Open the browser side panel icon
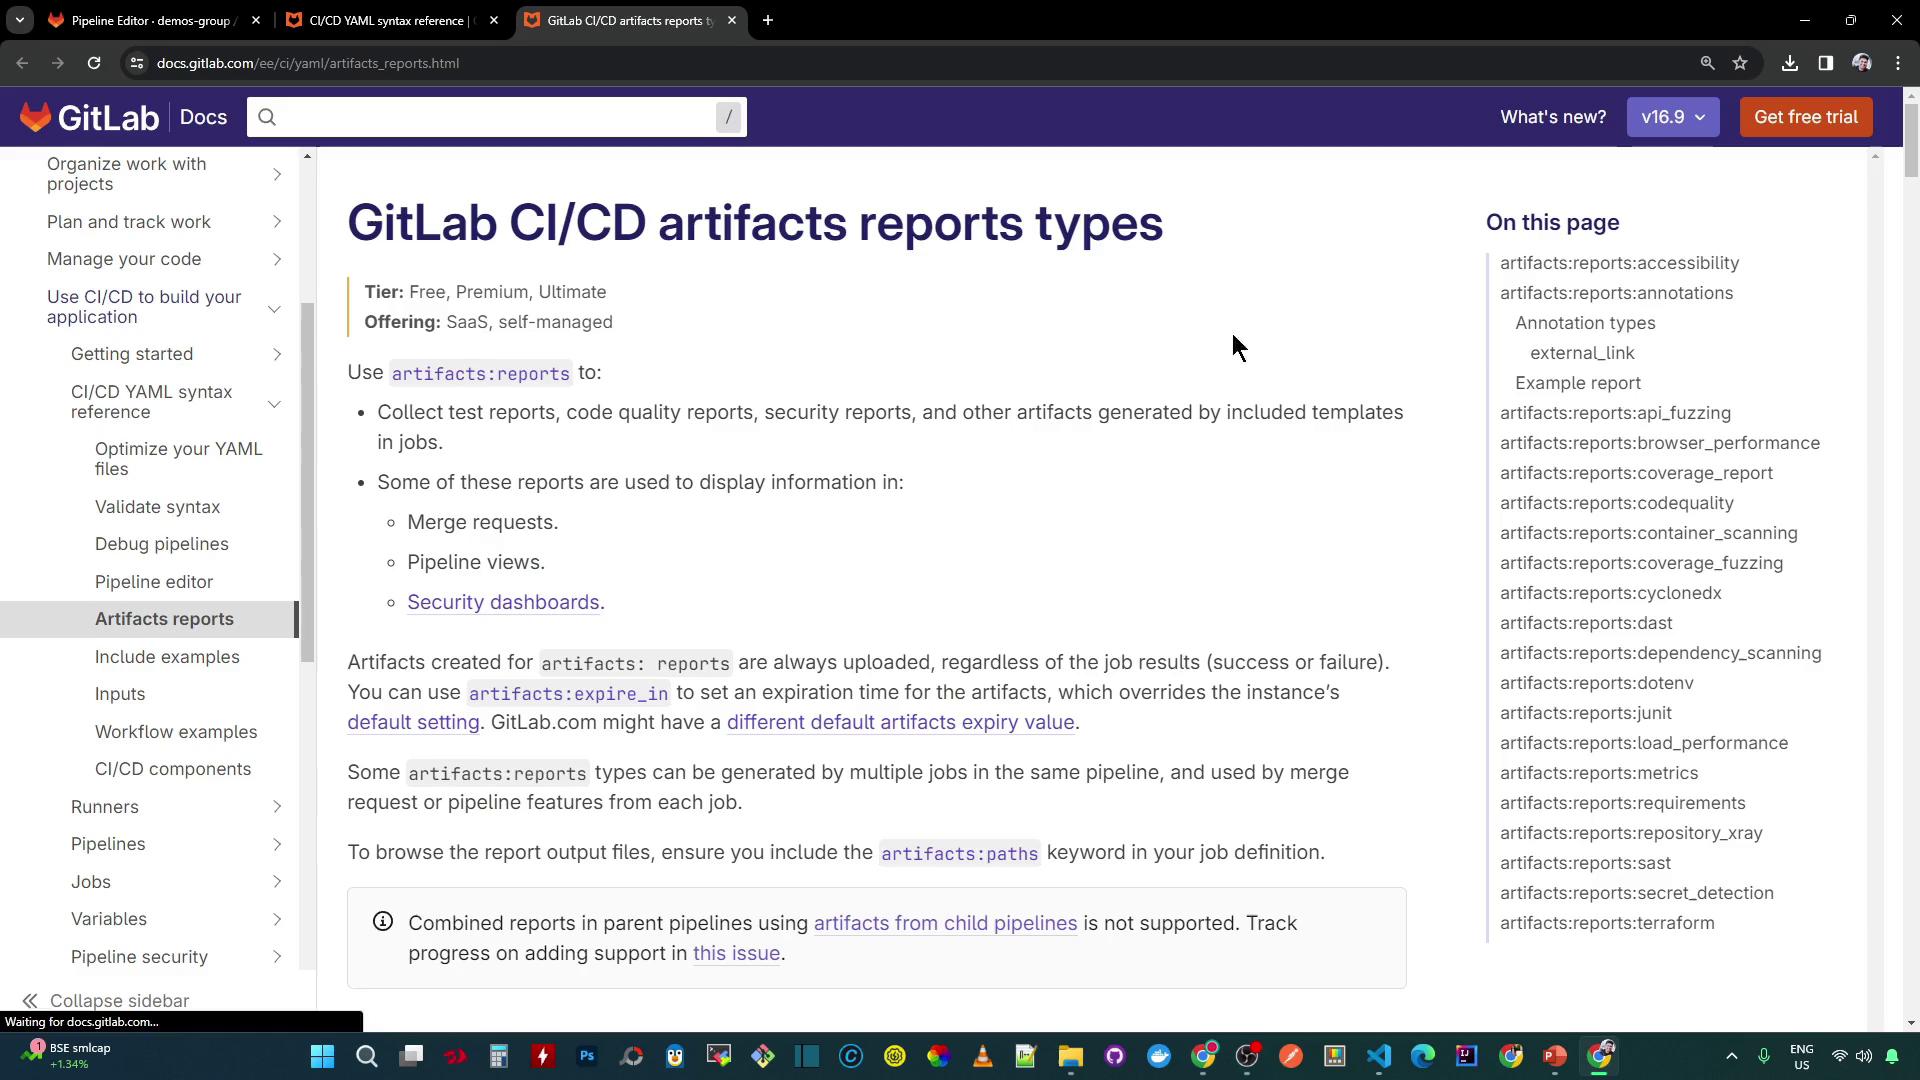 [x=1826, y=63]
